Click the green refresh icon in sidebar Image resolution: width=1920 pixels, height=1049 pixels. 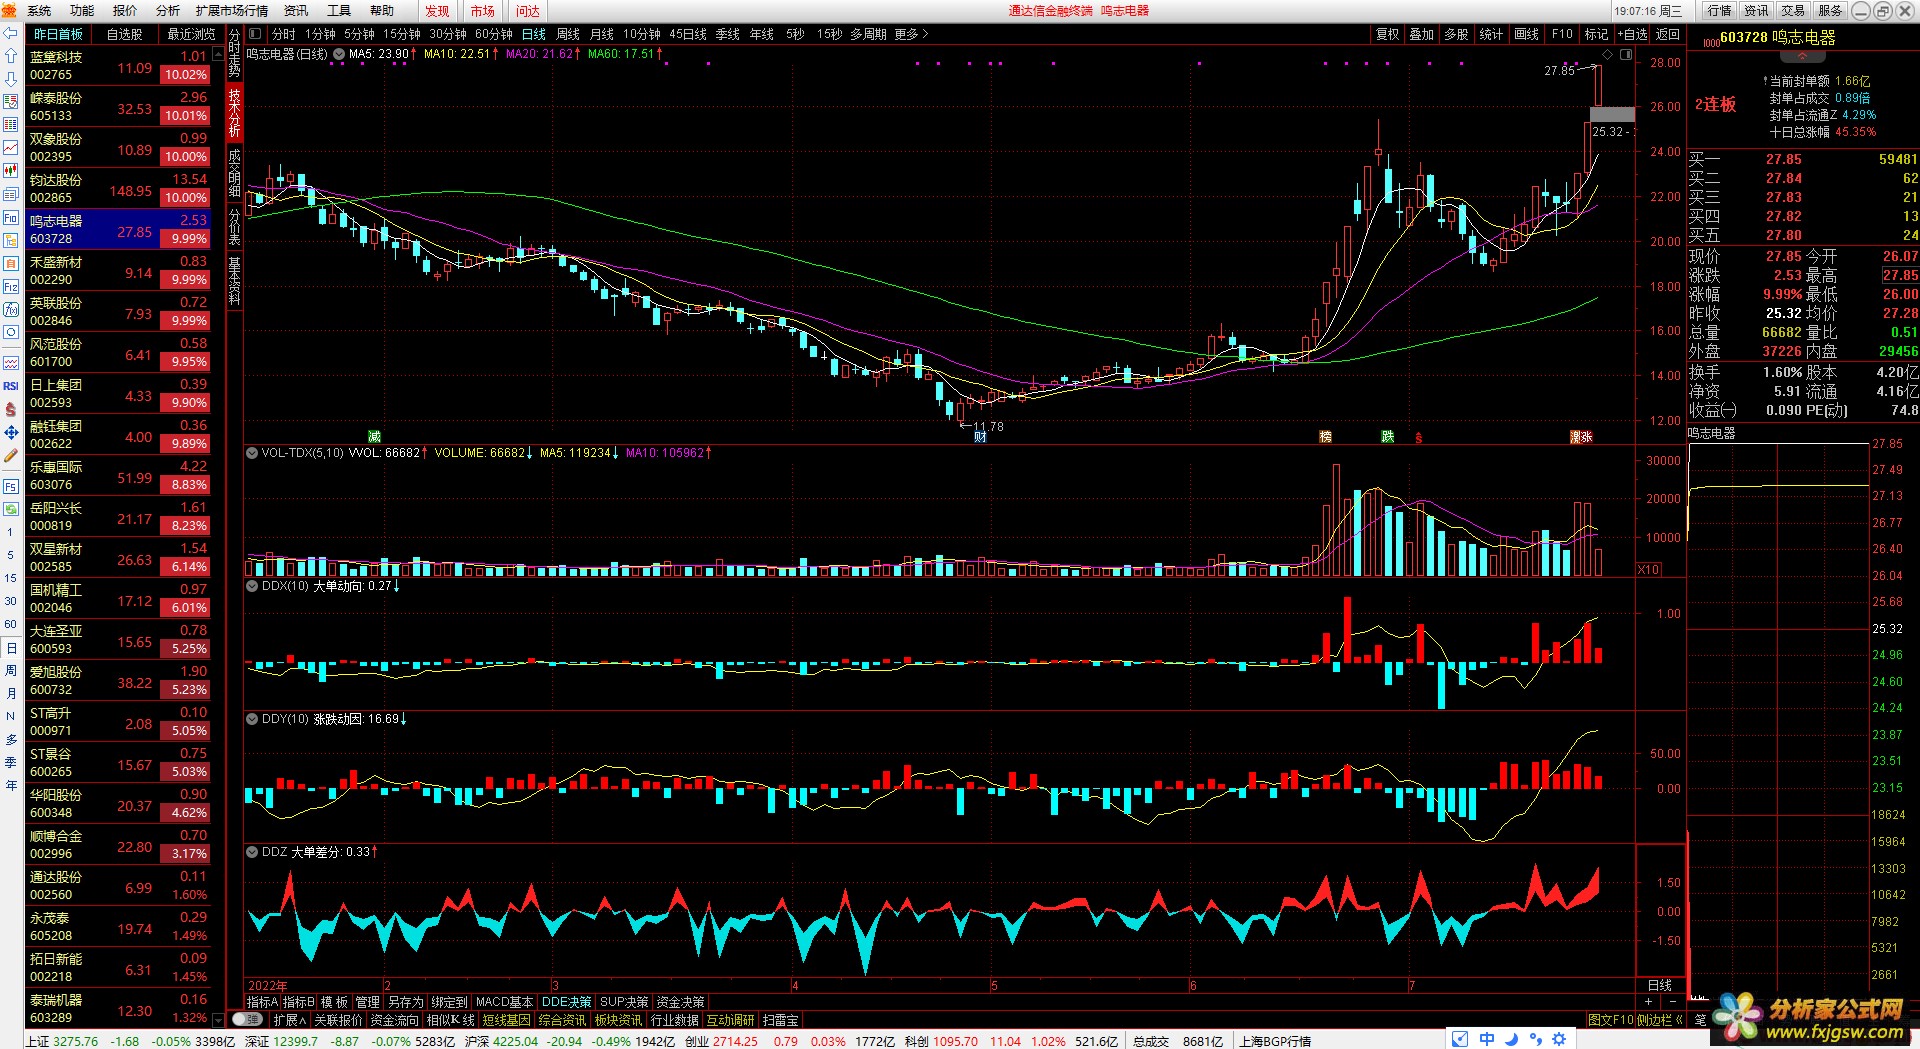pos(11,509)
